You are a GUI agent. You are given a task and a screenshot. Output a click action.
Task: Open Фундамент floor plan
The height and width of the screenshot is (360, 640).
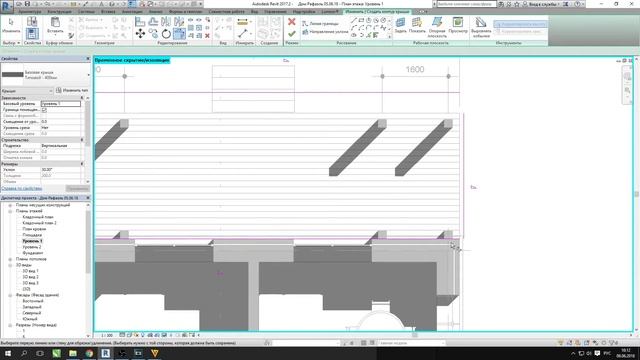33,253
